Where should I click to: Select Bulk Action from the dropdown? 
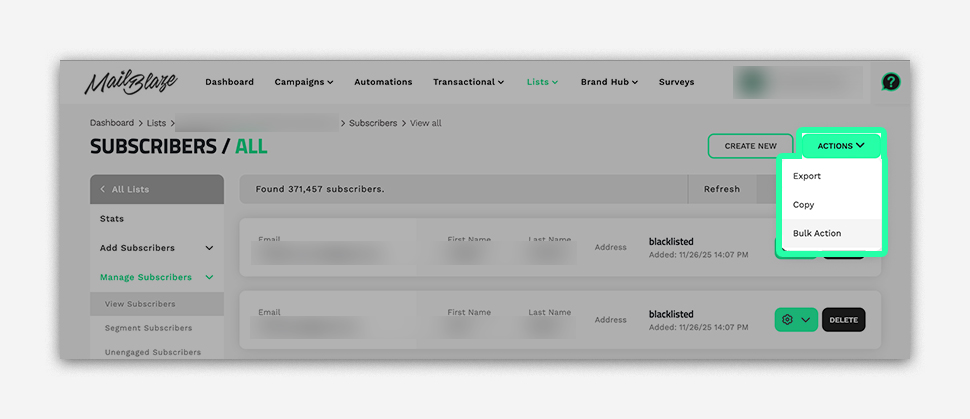click(817, 234)
